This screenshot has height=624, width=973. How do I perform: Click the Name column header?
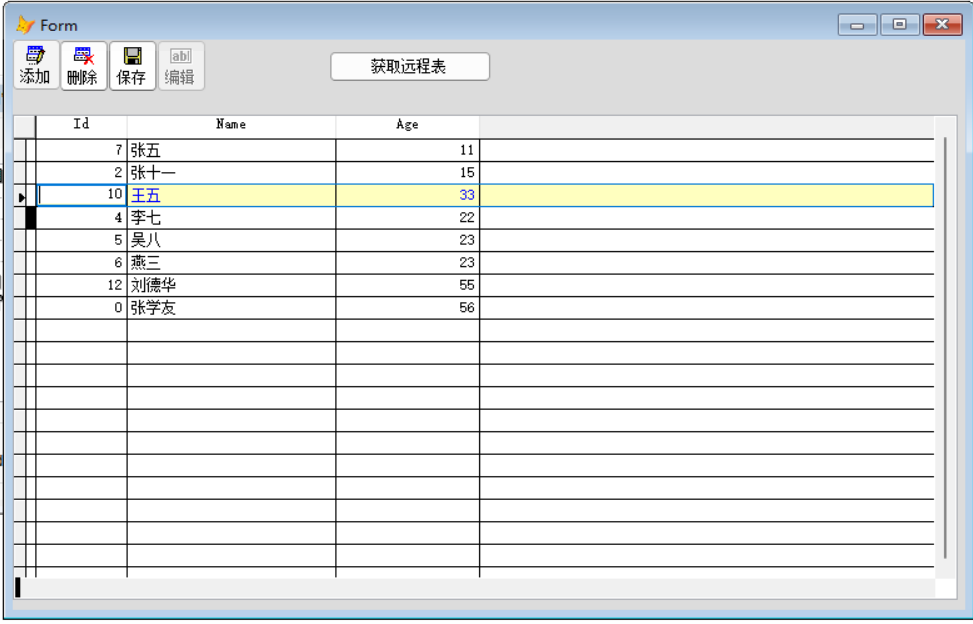[x=231, y=127]
